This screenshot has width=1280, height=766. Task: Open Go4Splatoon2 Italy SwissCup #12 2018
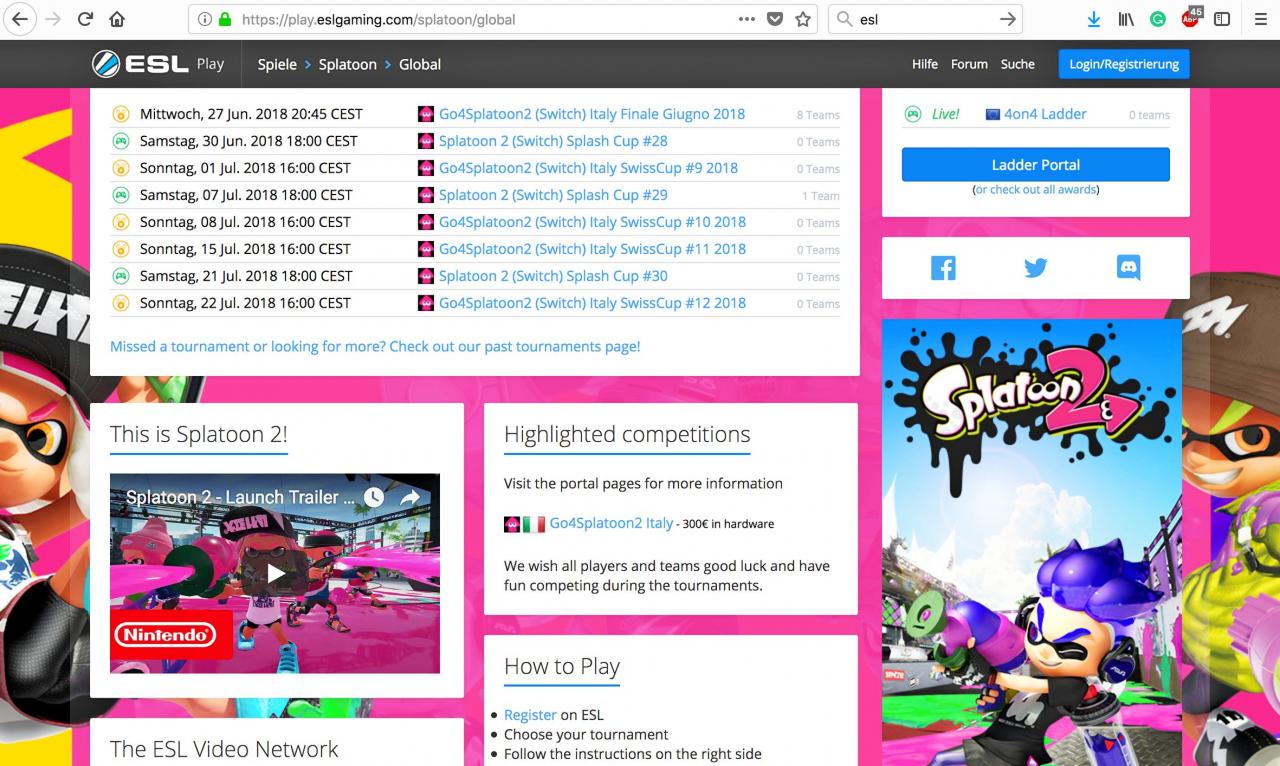pos(592,303)
